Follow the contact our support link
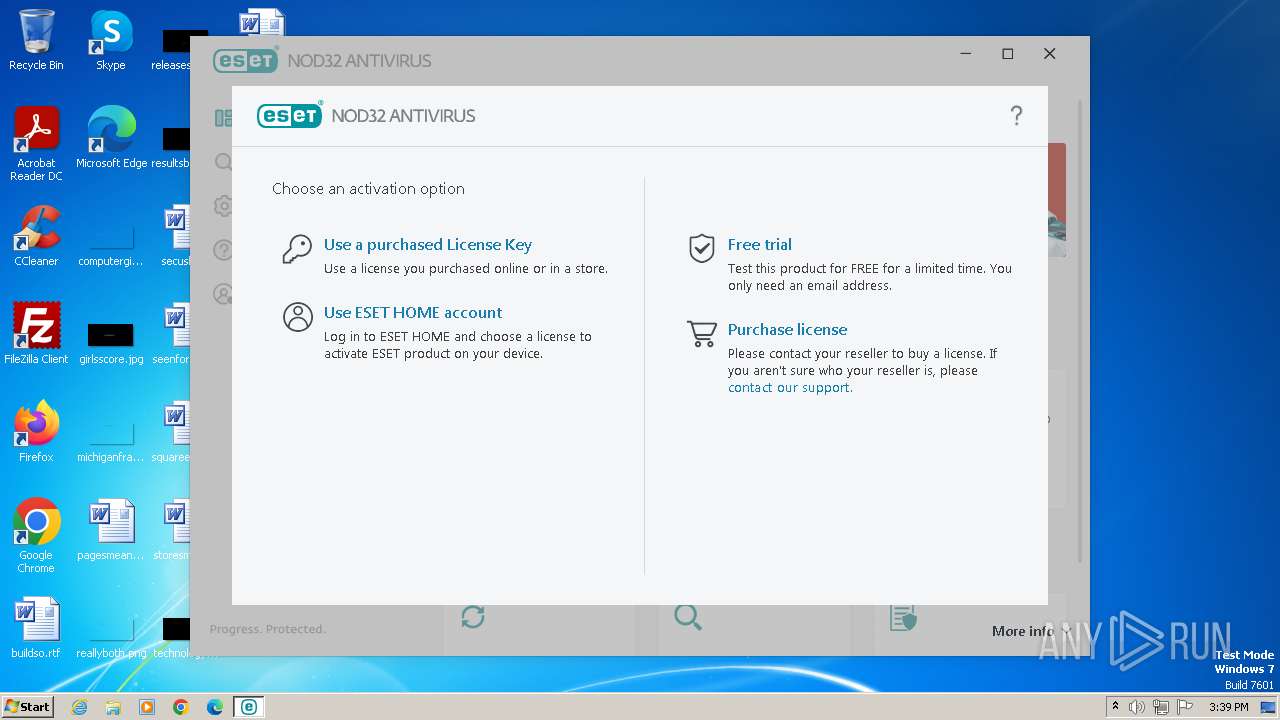Viewport: 1280px width, 720px height. pyautogui.click(x=790, y=387)
